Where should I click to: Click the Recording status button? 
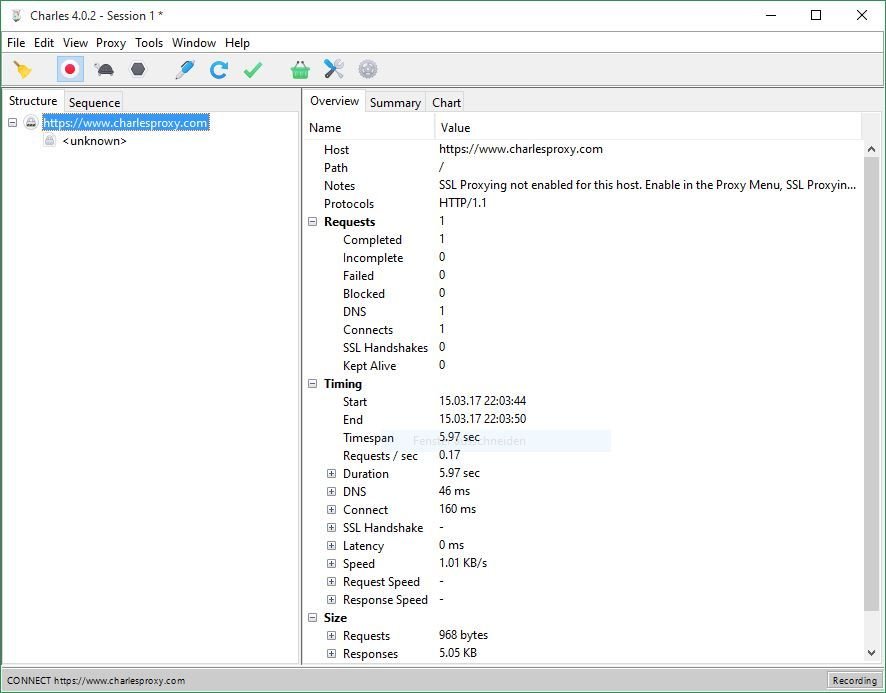pyautogui.click(x=854, y=681)
